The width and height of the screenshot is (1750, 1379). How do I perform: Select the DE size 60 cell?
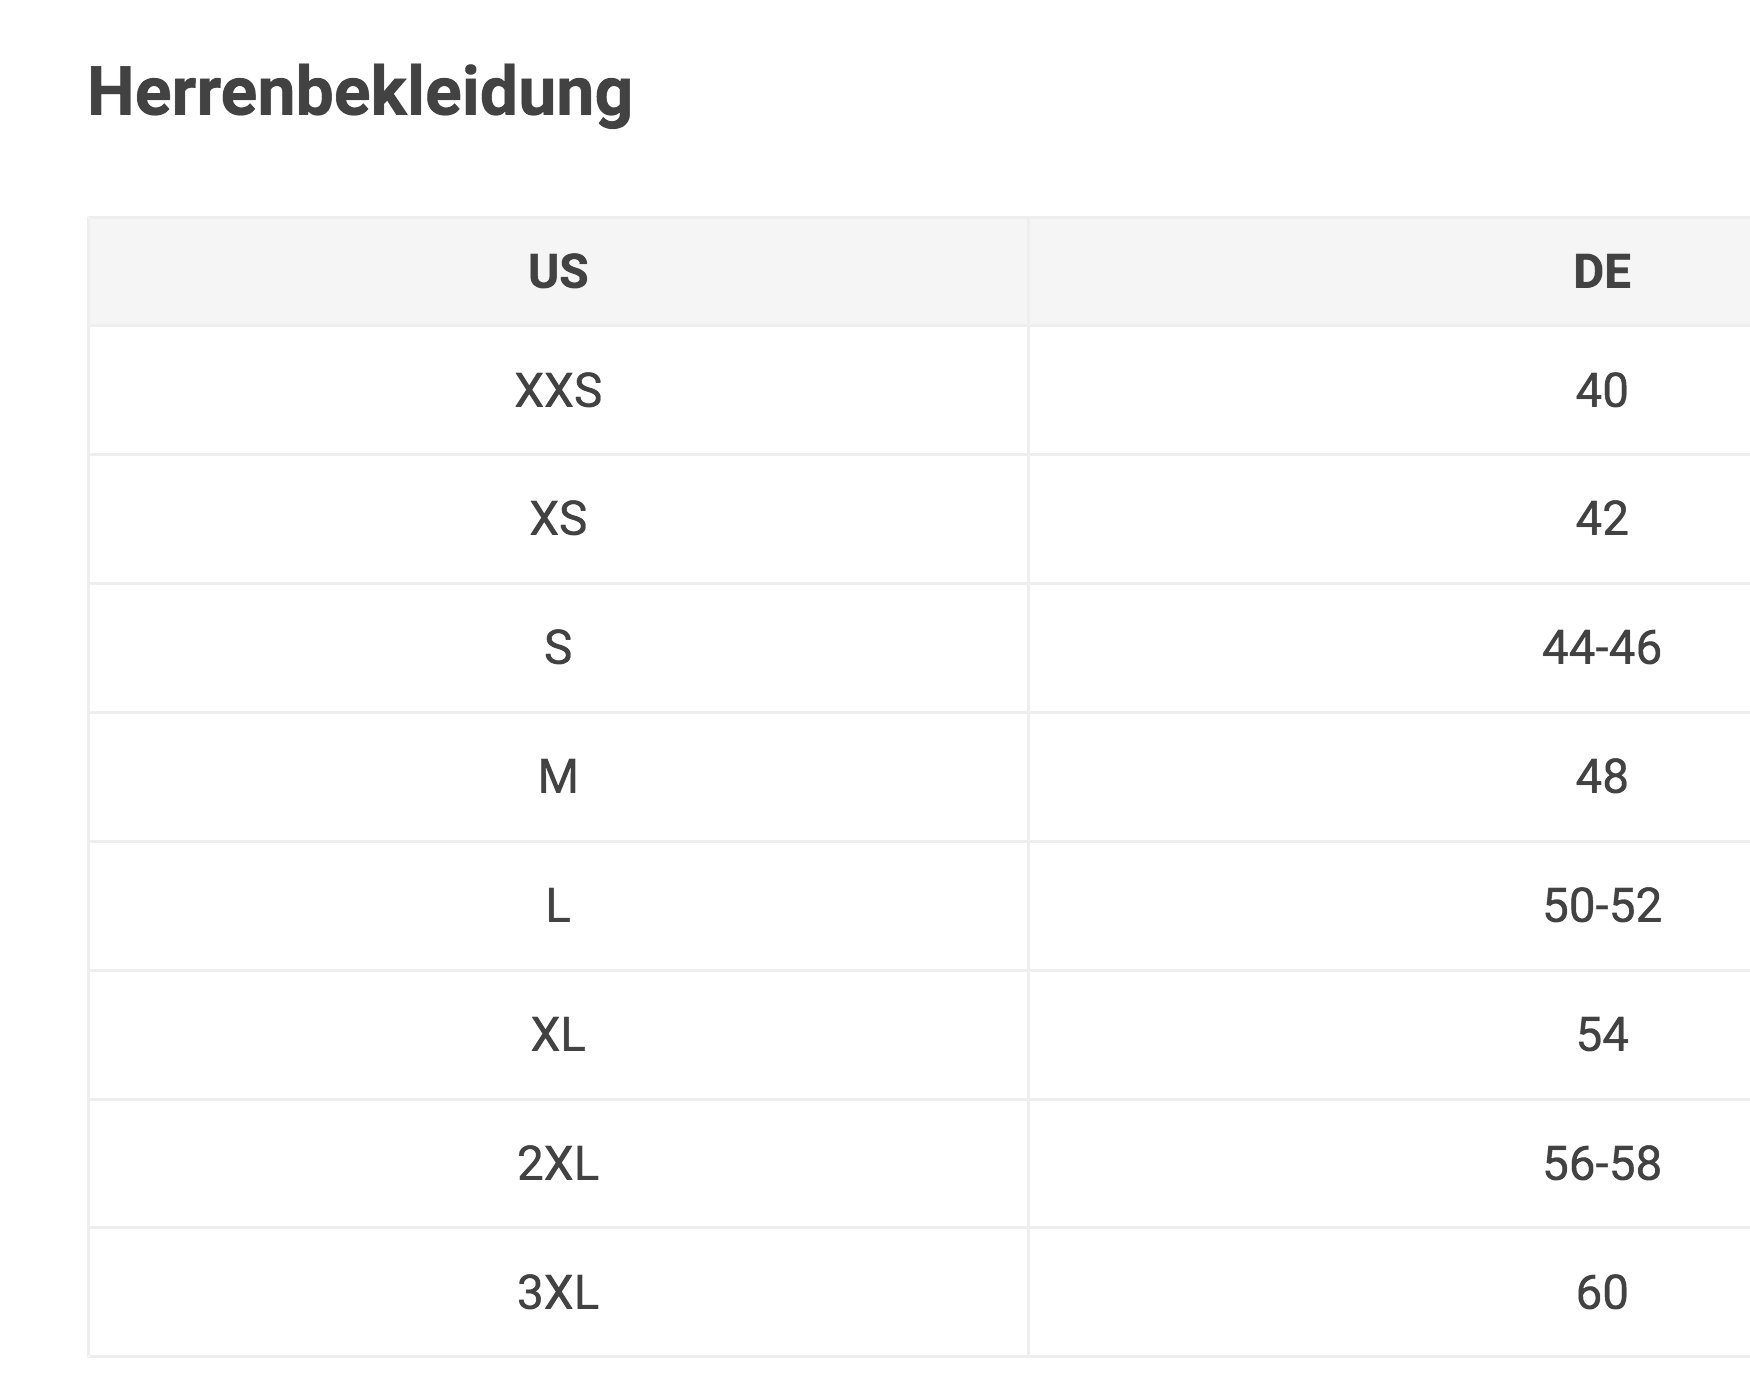click(x=1601, y=1293)
